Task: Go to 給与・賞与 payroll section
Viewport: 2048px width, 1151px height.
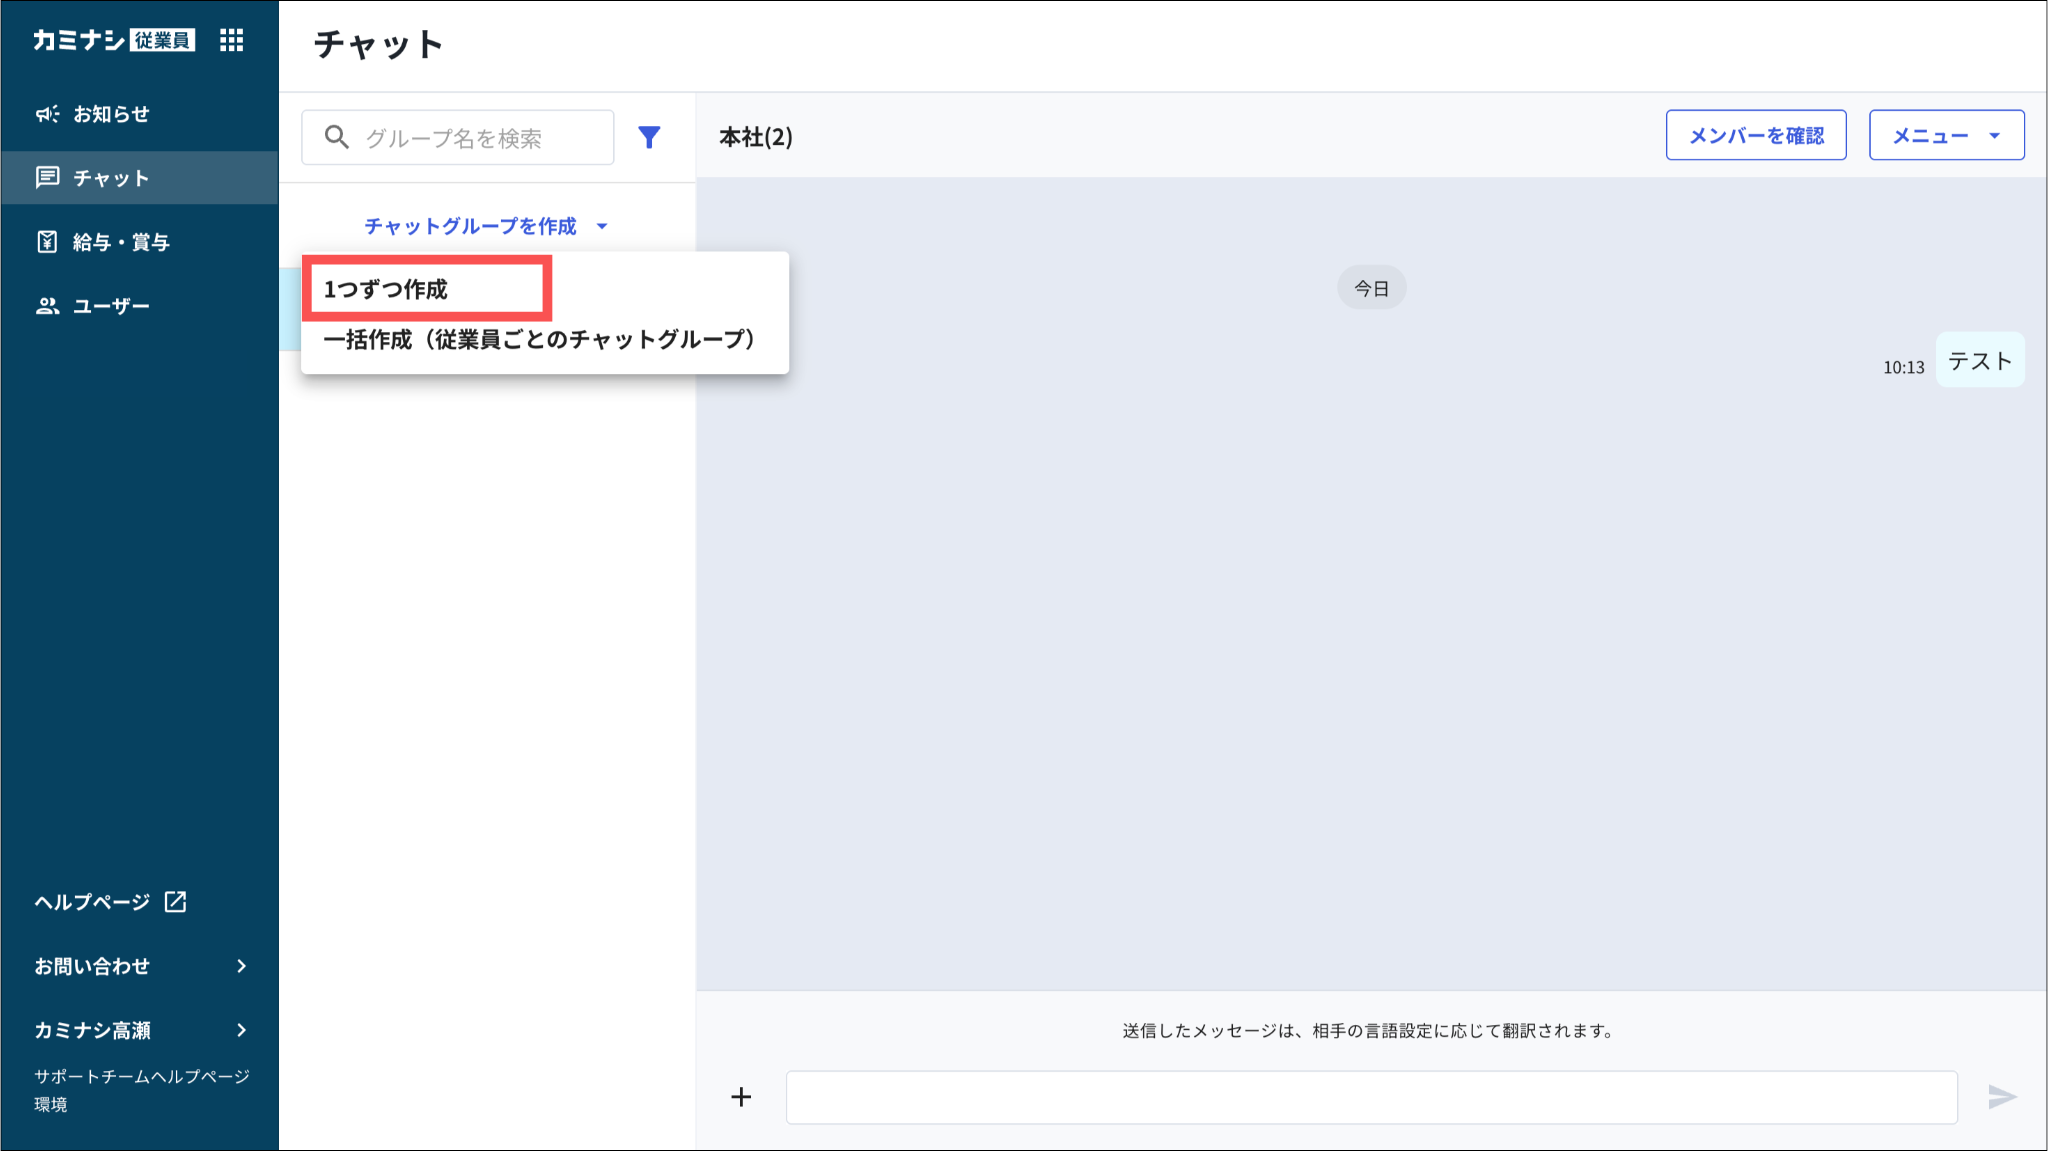Action: point(120,242)
